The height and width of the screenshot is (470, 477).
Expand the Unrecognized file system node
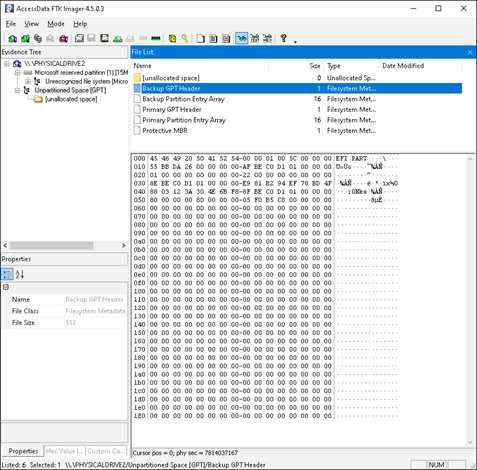[x=28, y=81]
